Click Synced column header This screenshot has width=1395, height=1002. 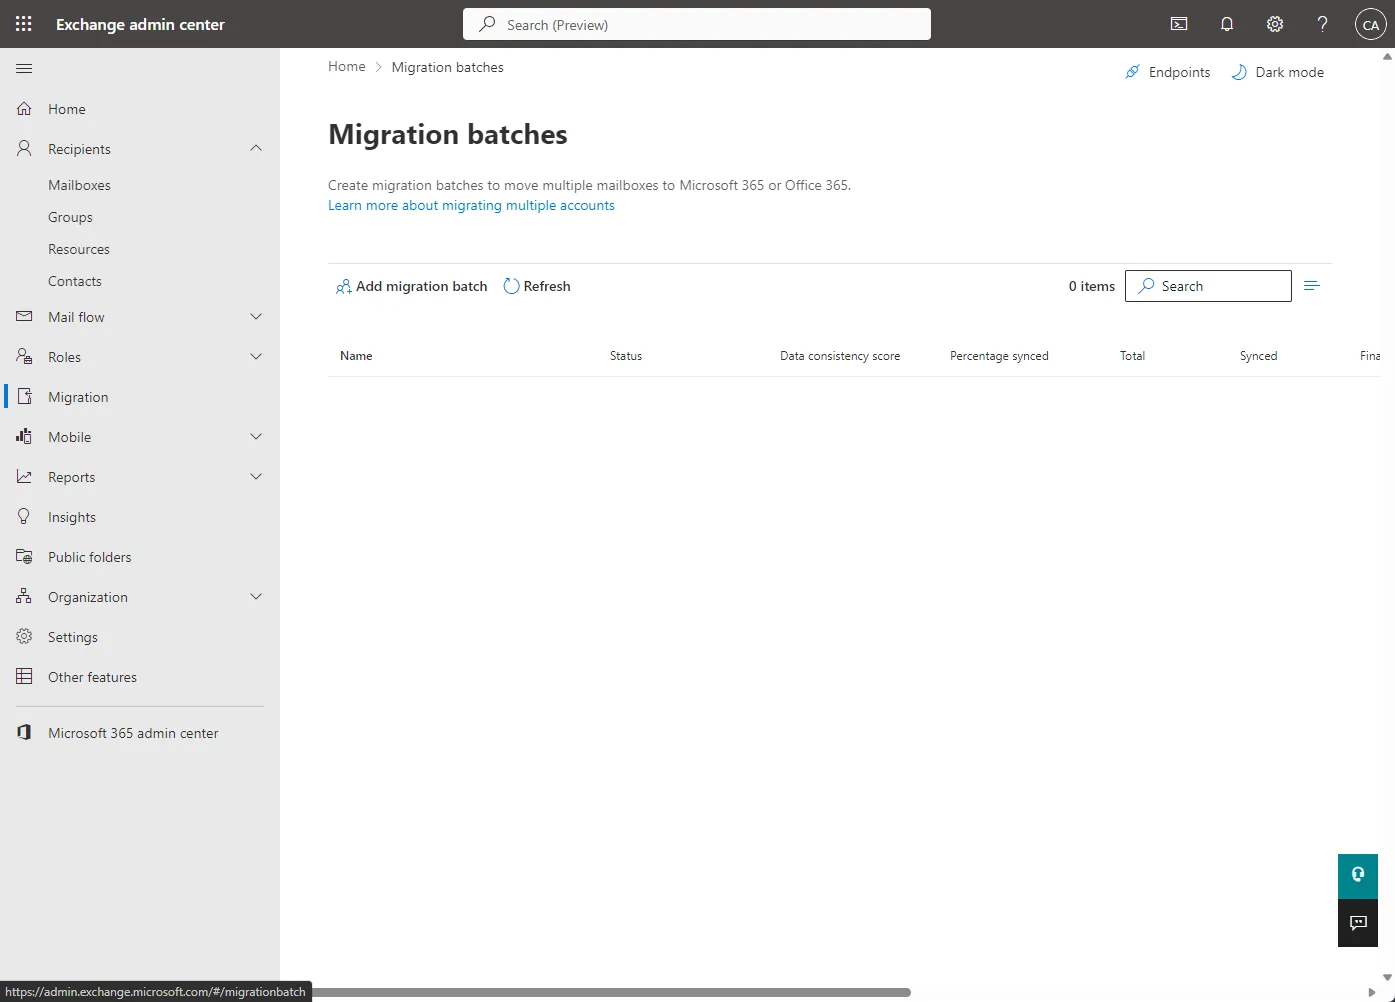(1258, 356)
